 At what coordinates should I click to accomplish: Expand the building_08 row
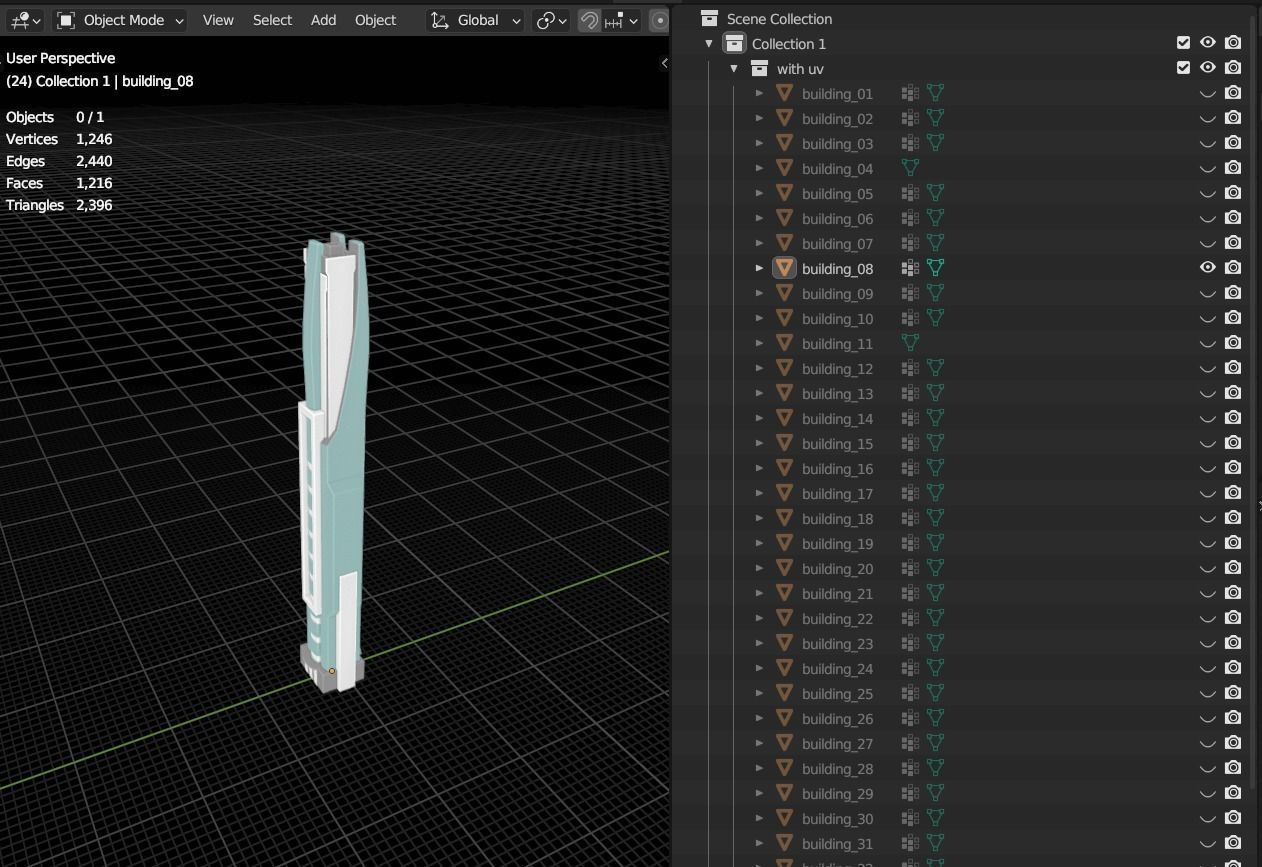759,268
